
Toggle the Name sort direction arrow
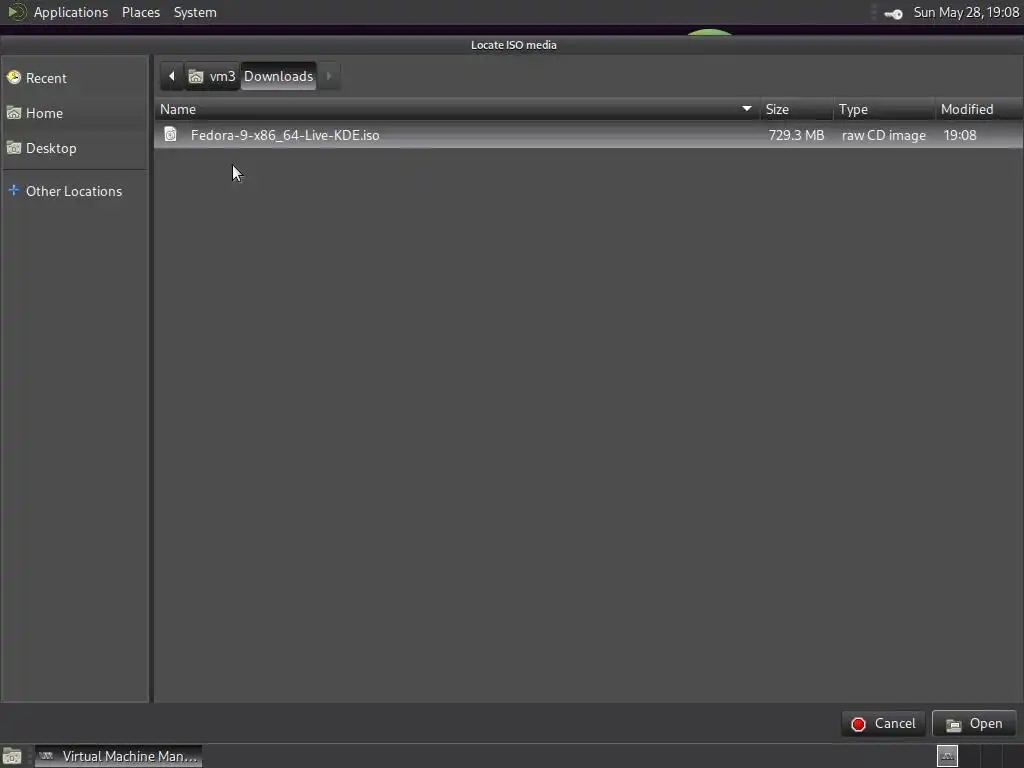746,109
